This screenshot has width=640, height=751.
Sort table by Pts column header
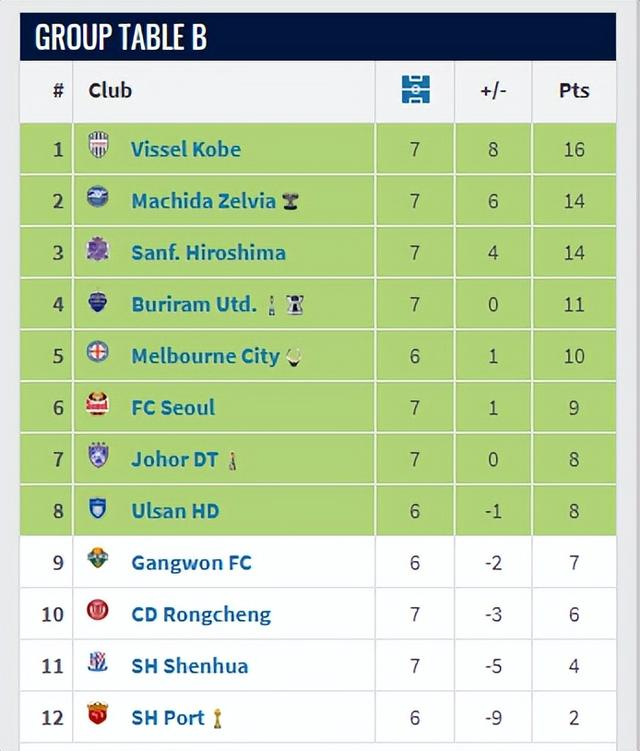pyautogui.click(x=574, y=90)
